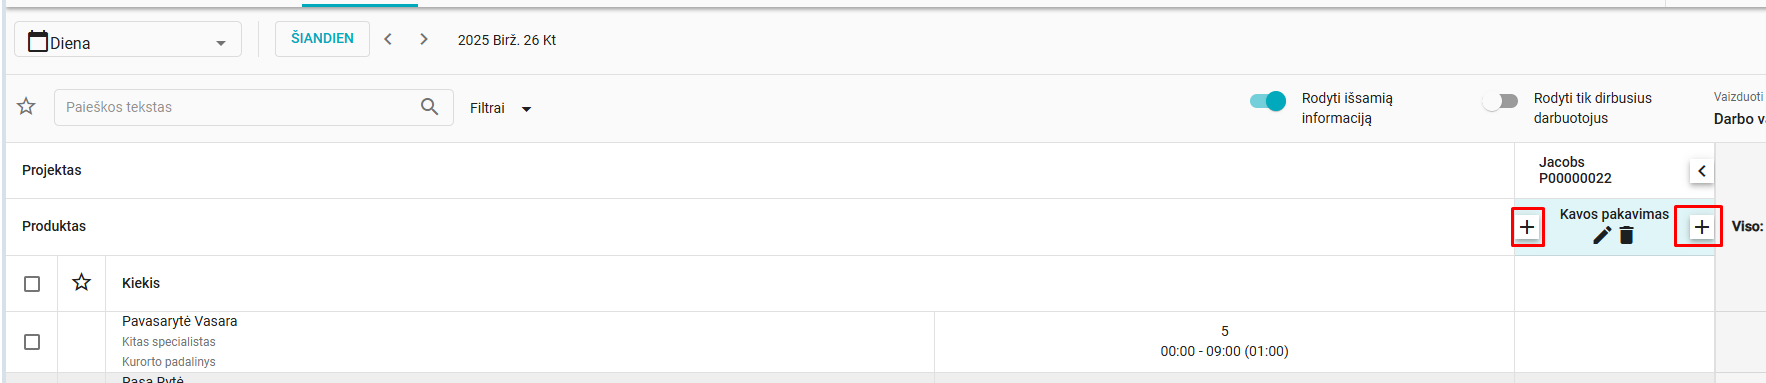Image resolution: width=1766 pixels, height=383 pixels.
Task: Check the box in the Kiekis header row
Action: pyautogui.click(x=32, y=284)
